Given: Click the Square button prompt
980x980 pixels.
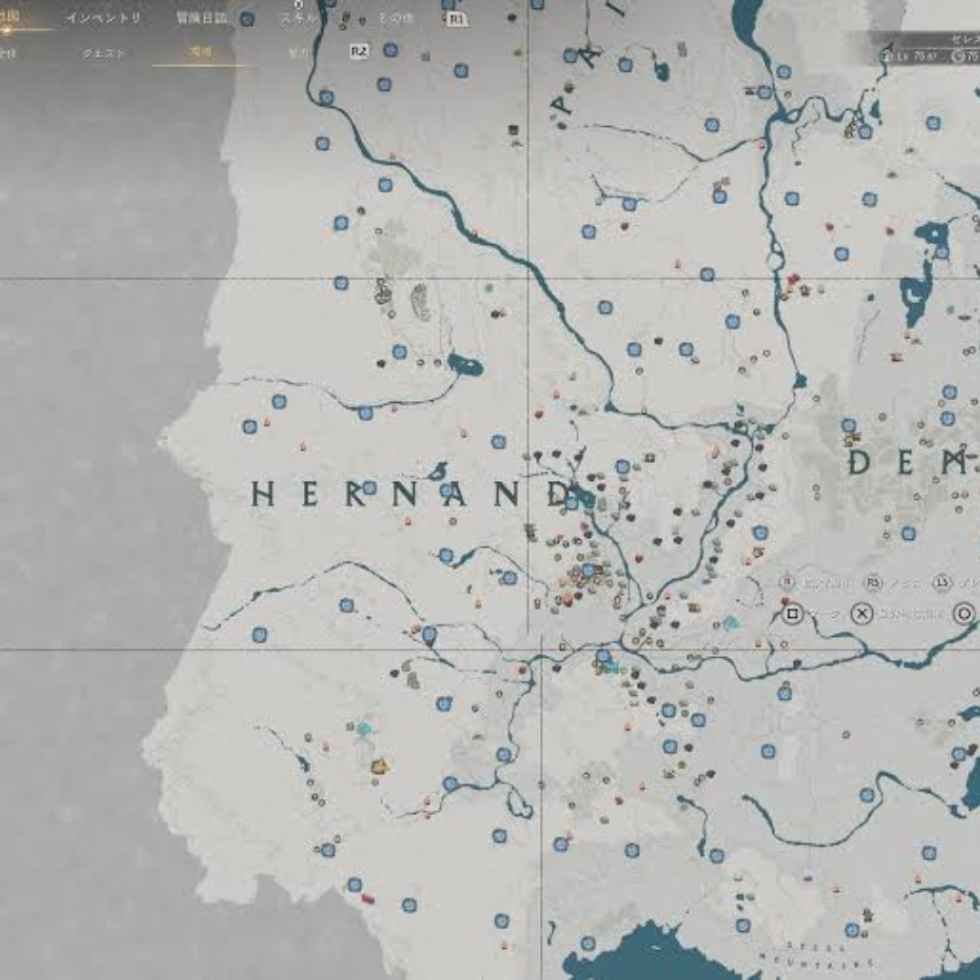Looking at the screenshot, I should click(x=792, y=614).
